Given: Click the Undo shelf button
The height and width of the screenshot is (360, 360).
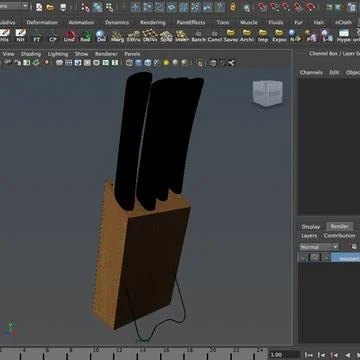Looking at the screenshot, I should (x=69, y=36).
